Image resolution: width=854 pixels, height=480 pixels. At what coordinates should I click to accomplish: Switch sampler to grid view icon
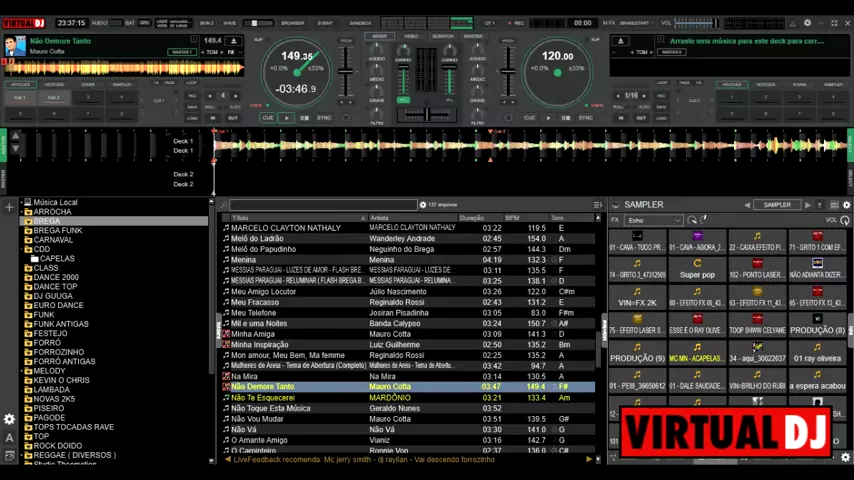tap(834, 205)
